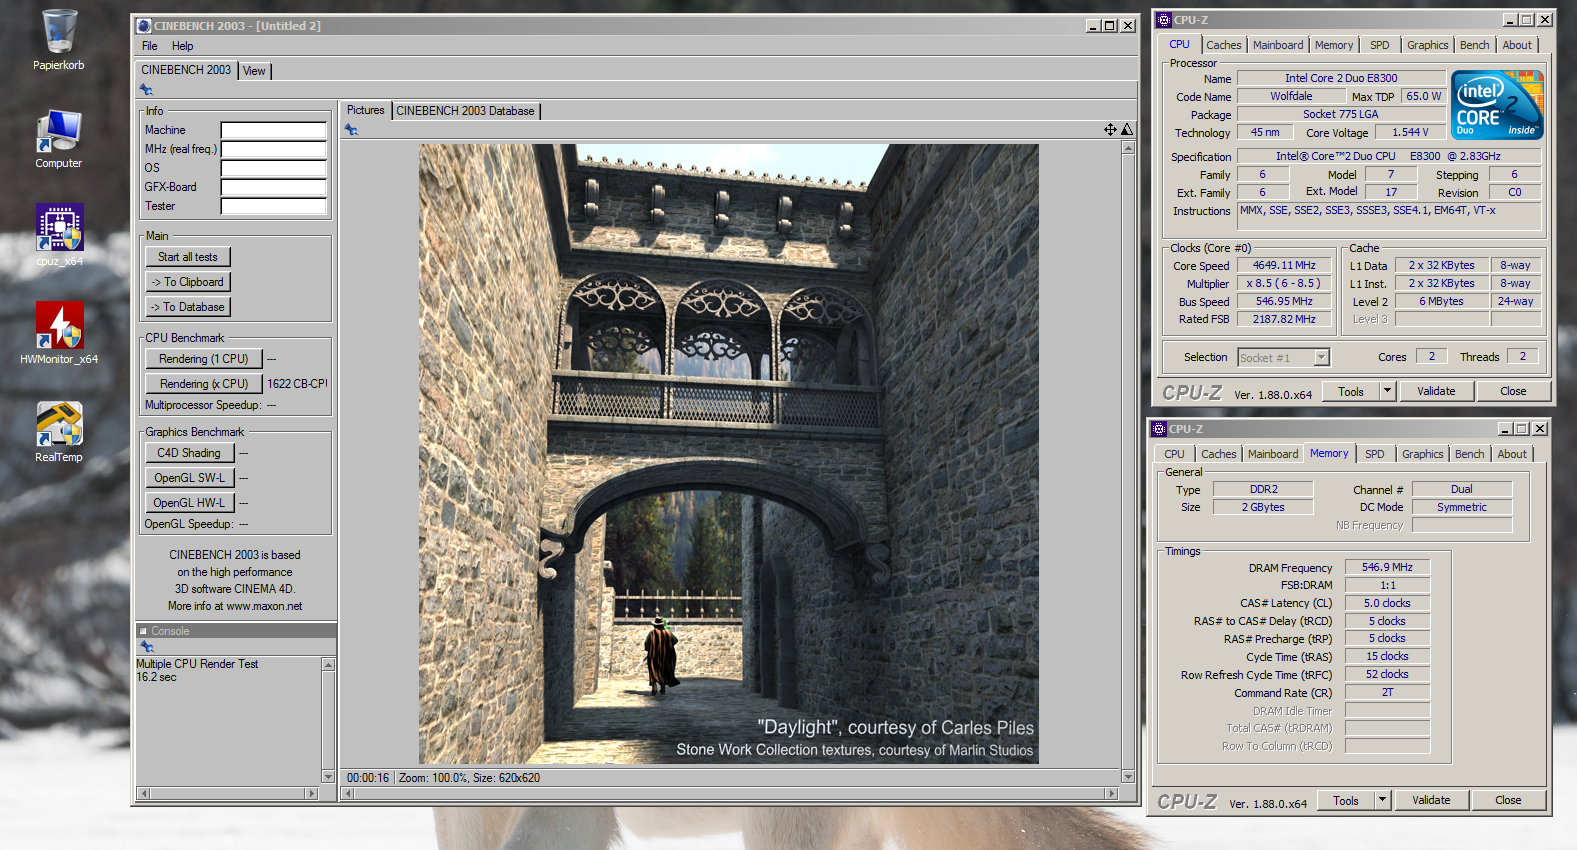The width and height of the screenshot is (1577, 850).
Task: Expand Tools dropdown arrow in upper CPU-Z
Action: click(1387, 391)
